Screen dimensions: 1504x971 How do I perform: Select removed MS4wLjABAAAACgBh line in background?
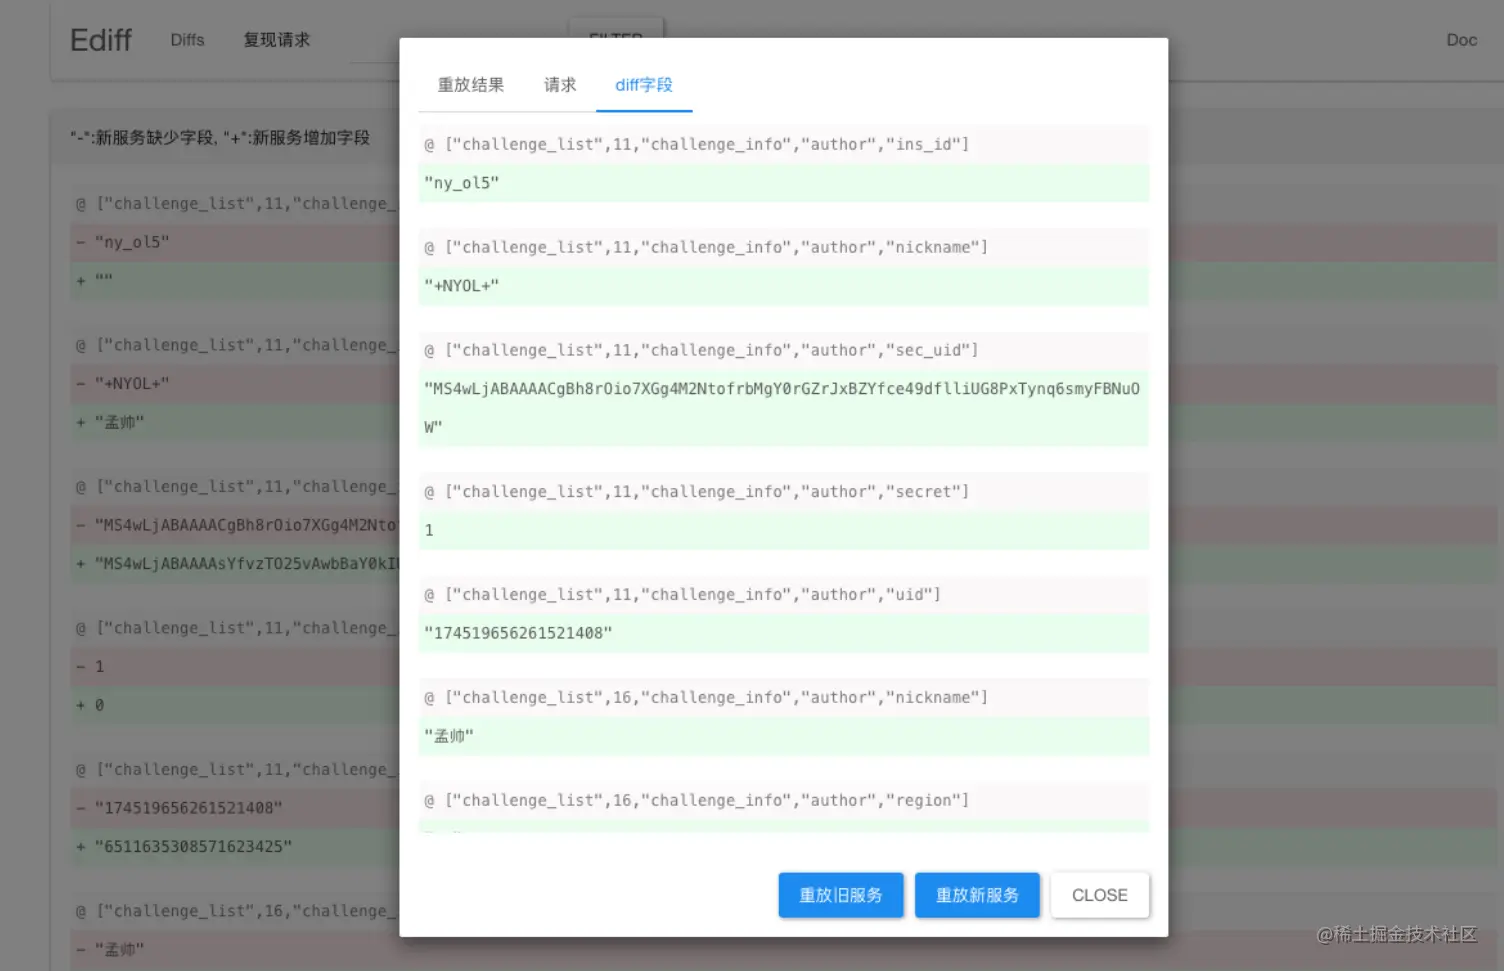235,525
